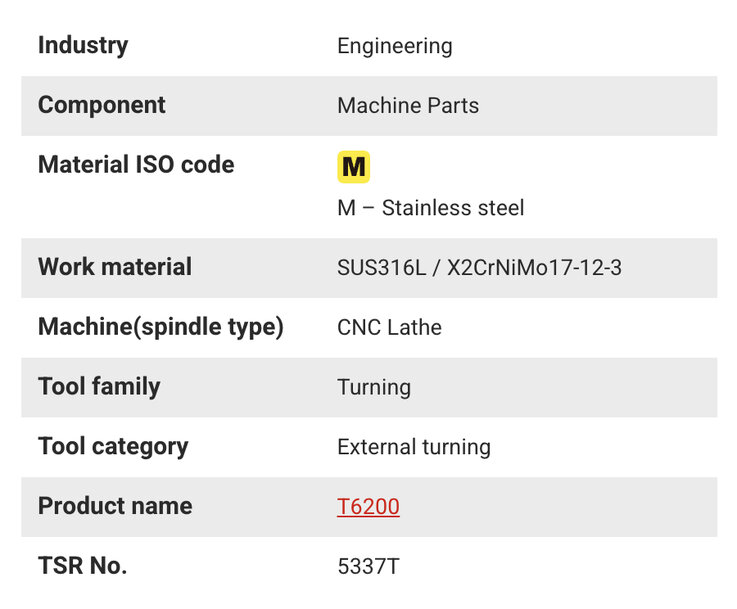
Task: Select the External turning value
Action: 414,447
